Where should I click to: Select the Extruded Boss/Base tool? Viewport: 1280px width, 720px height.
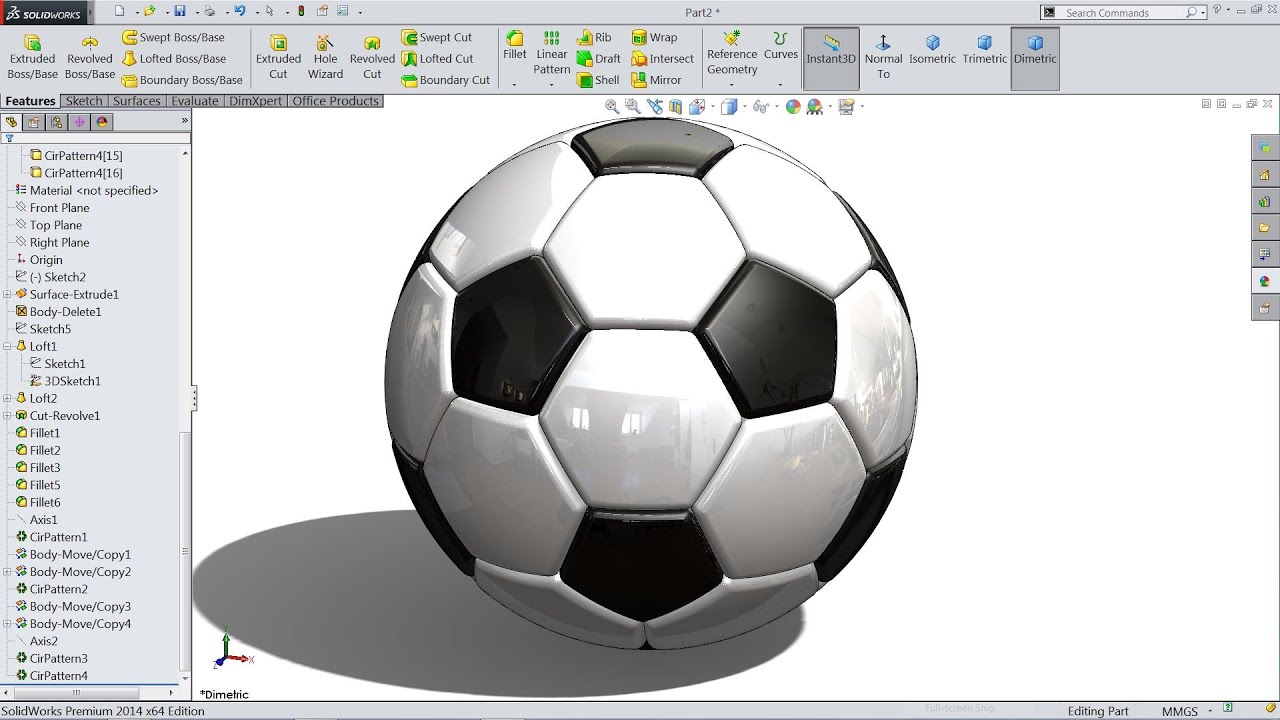33,57
